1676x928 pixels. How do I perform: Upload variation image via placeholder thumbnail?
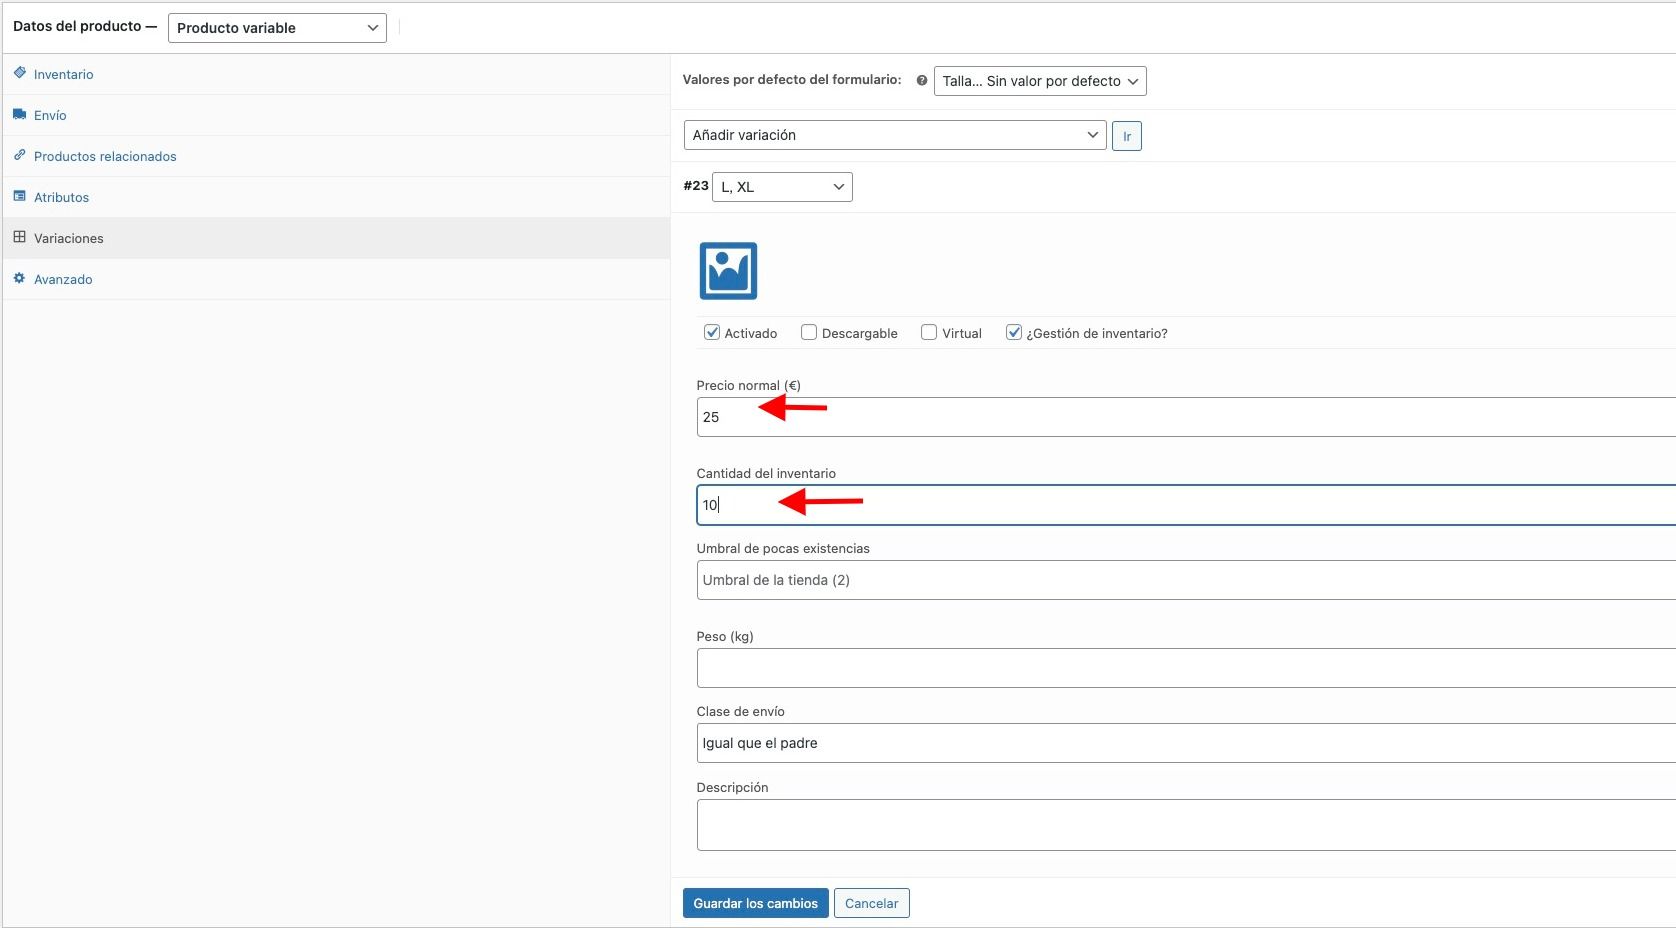click(x=728, y=271)
